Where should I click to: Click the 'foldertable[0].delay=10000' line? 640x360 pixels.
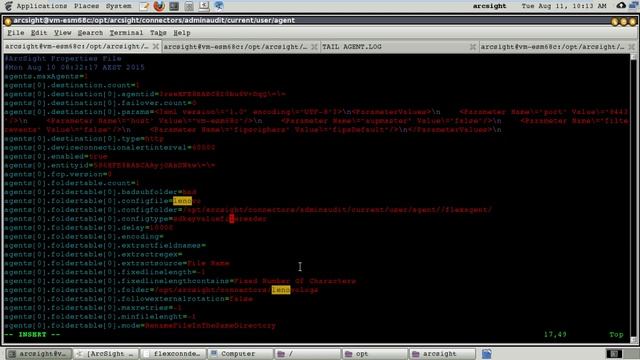[89, 228]
